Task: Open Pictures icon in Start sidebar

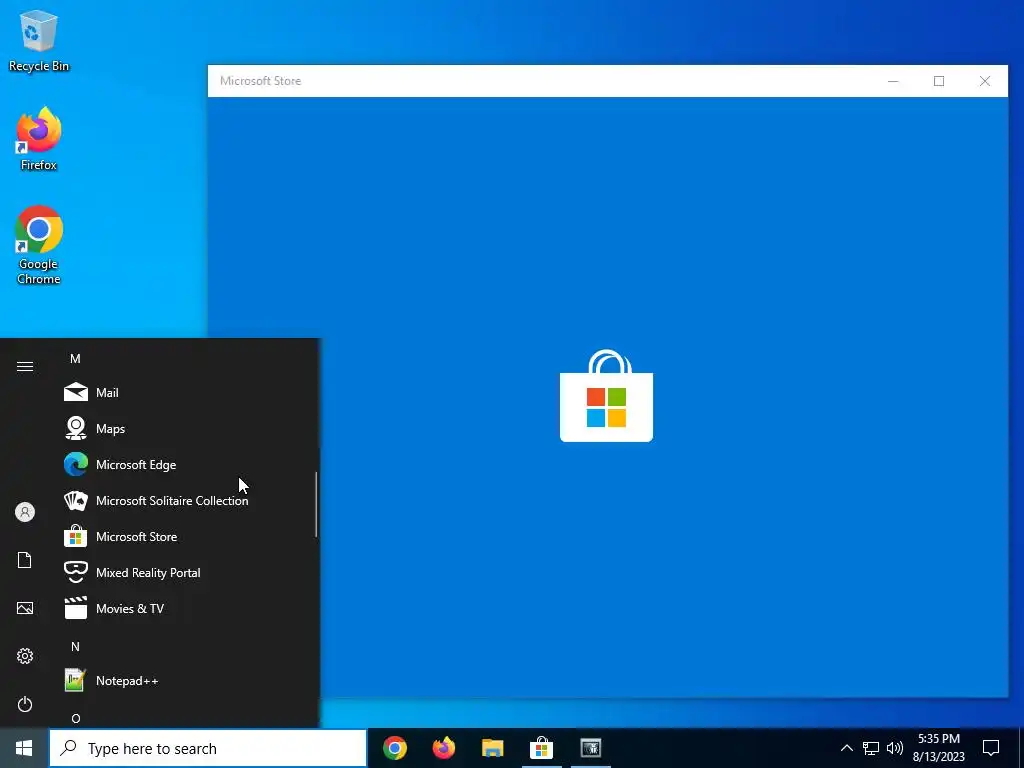Action: click(x=25, y=608)
